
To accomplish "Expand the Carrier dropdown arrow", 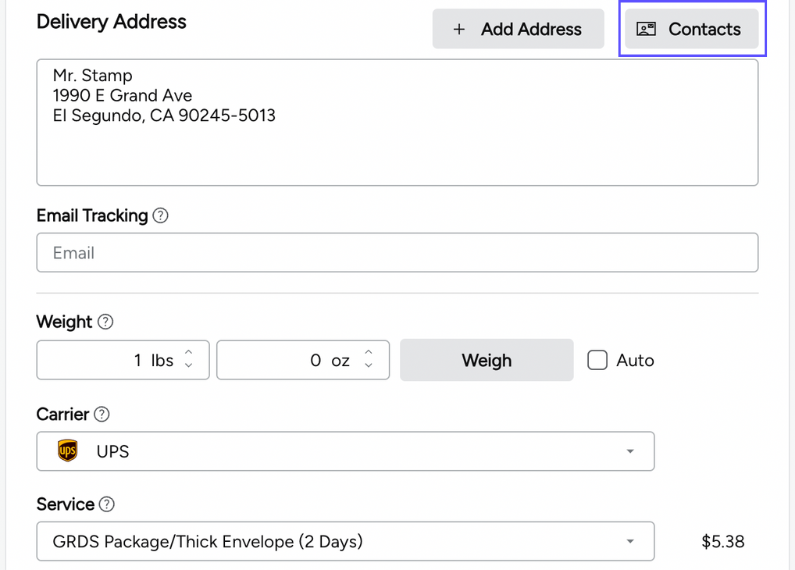I will 630,451.
